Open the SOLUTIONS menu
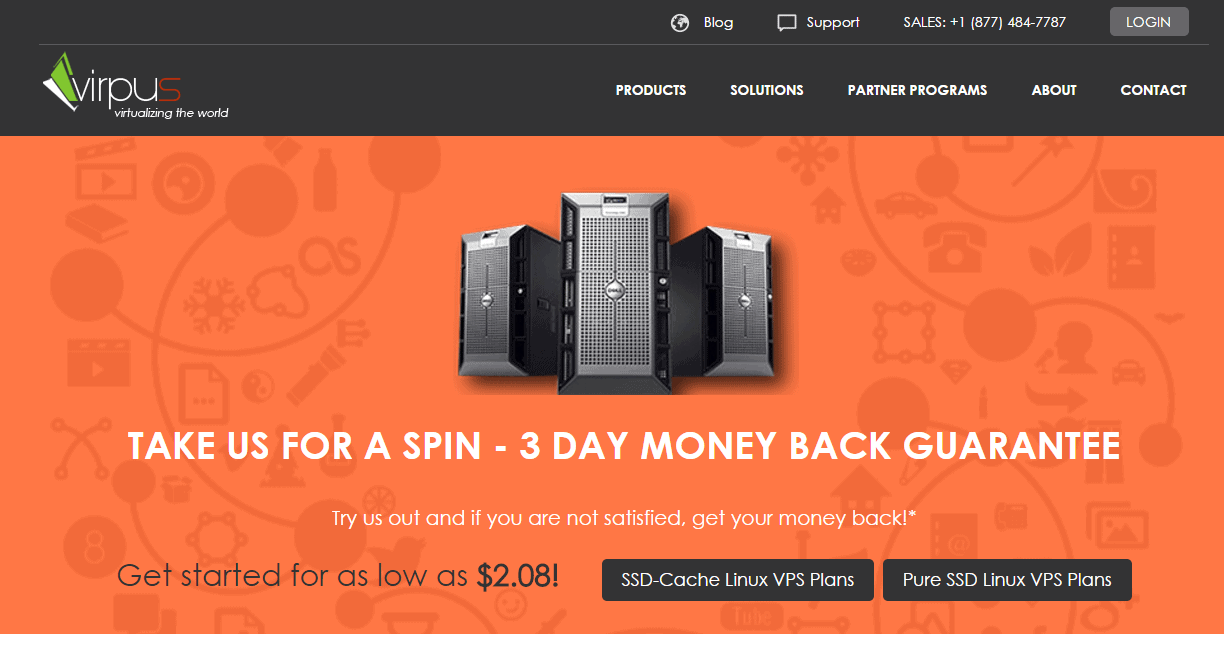The image size is (1224, 649). pyautogui.click(x=767, y=90)
